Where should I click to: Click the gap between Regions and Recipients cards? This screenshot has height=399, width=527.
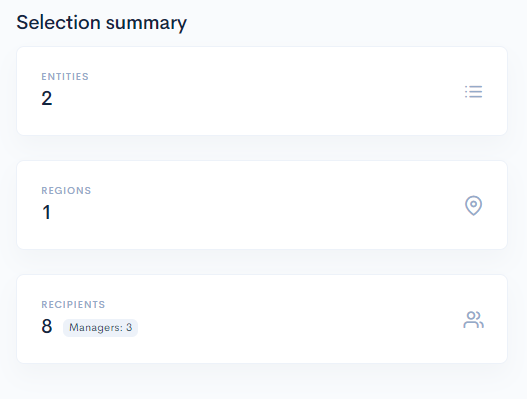pos(262,262)
